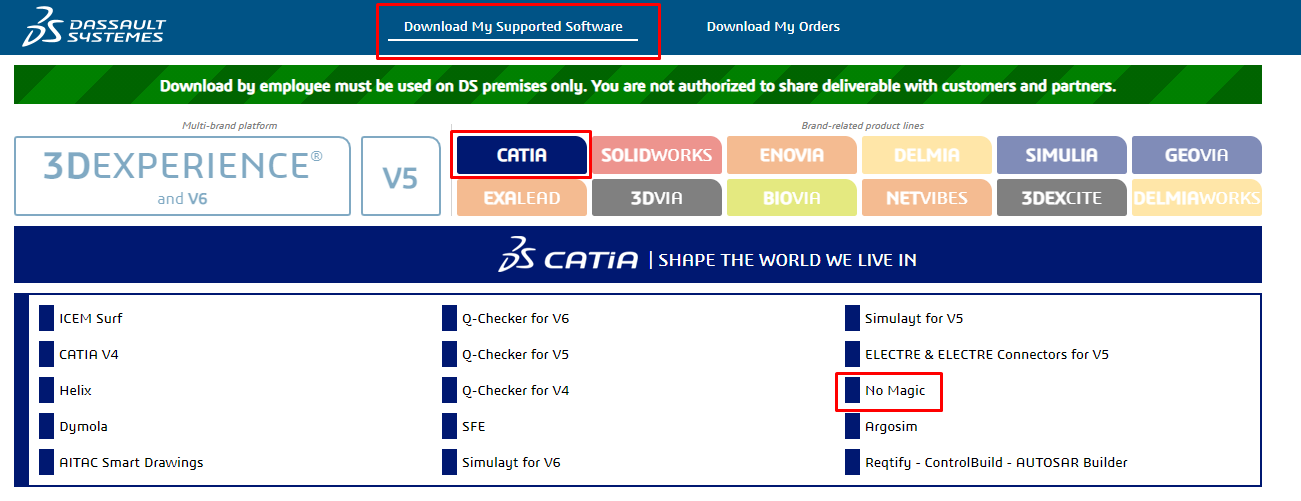This screenshot has height=501, width=1301.
Task: Click blue square beside Reqtify - ControlBuild
Action: 852,462
